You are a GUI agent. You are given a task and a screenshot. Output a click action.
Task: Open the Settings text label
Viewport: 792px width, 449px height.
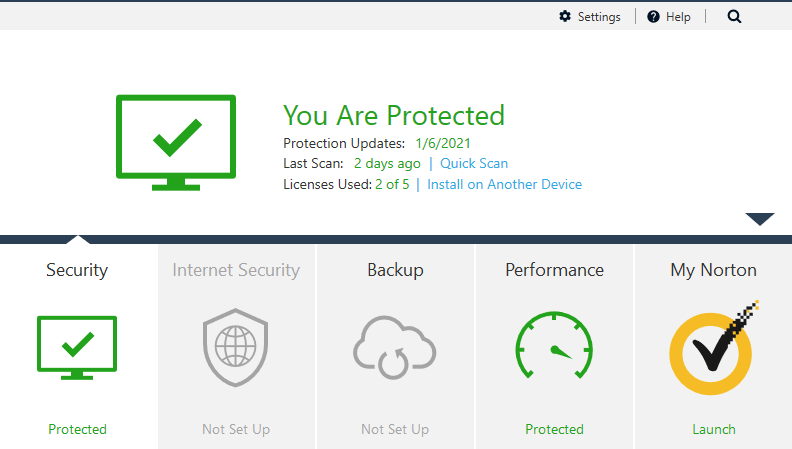[599, 17]
